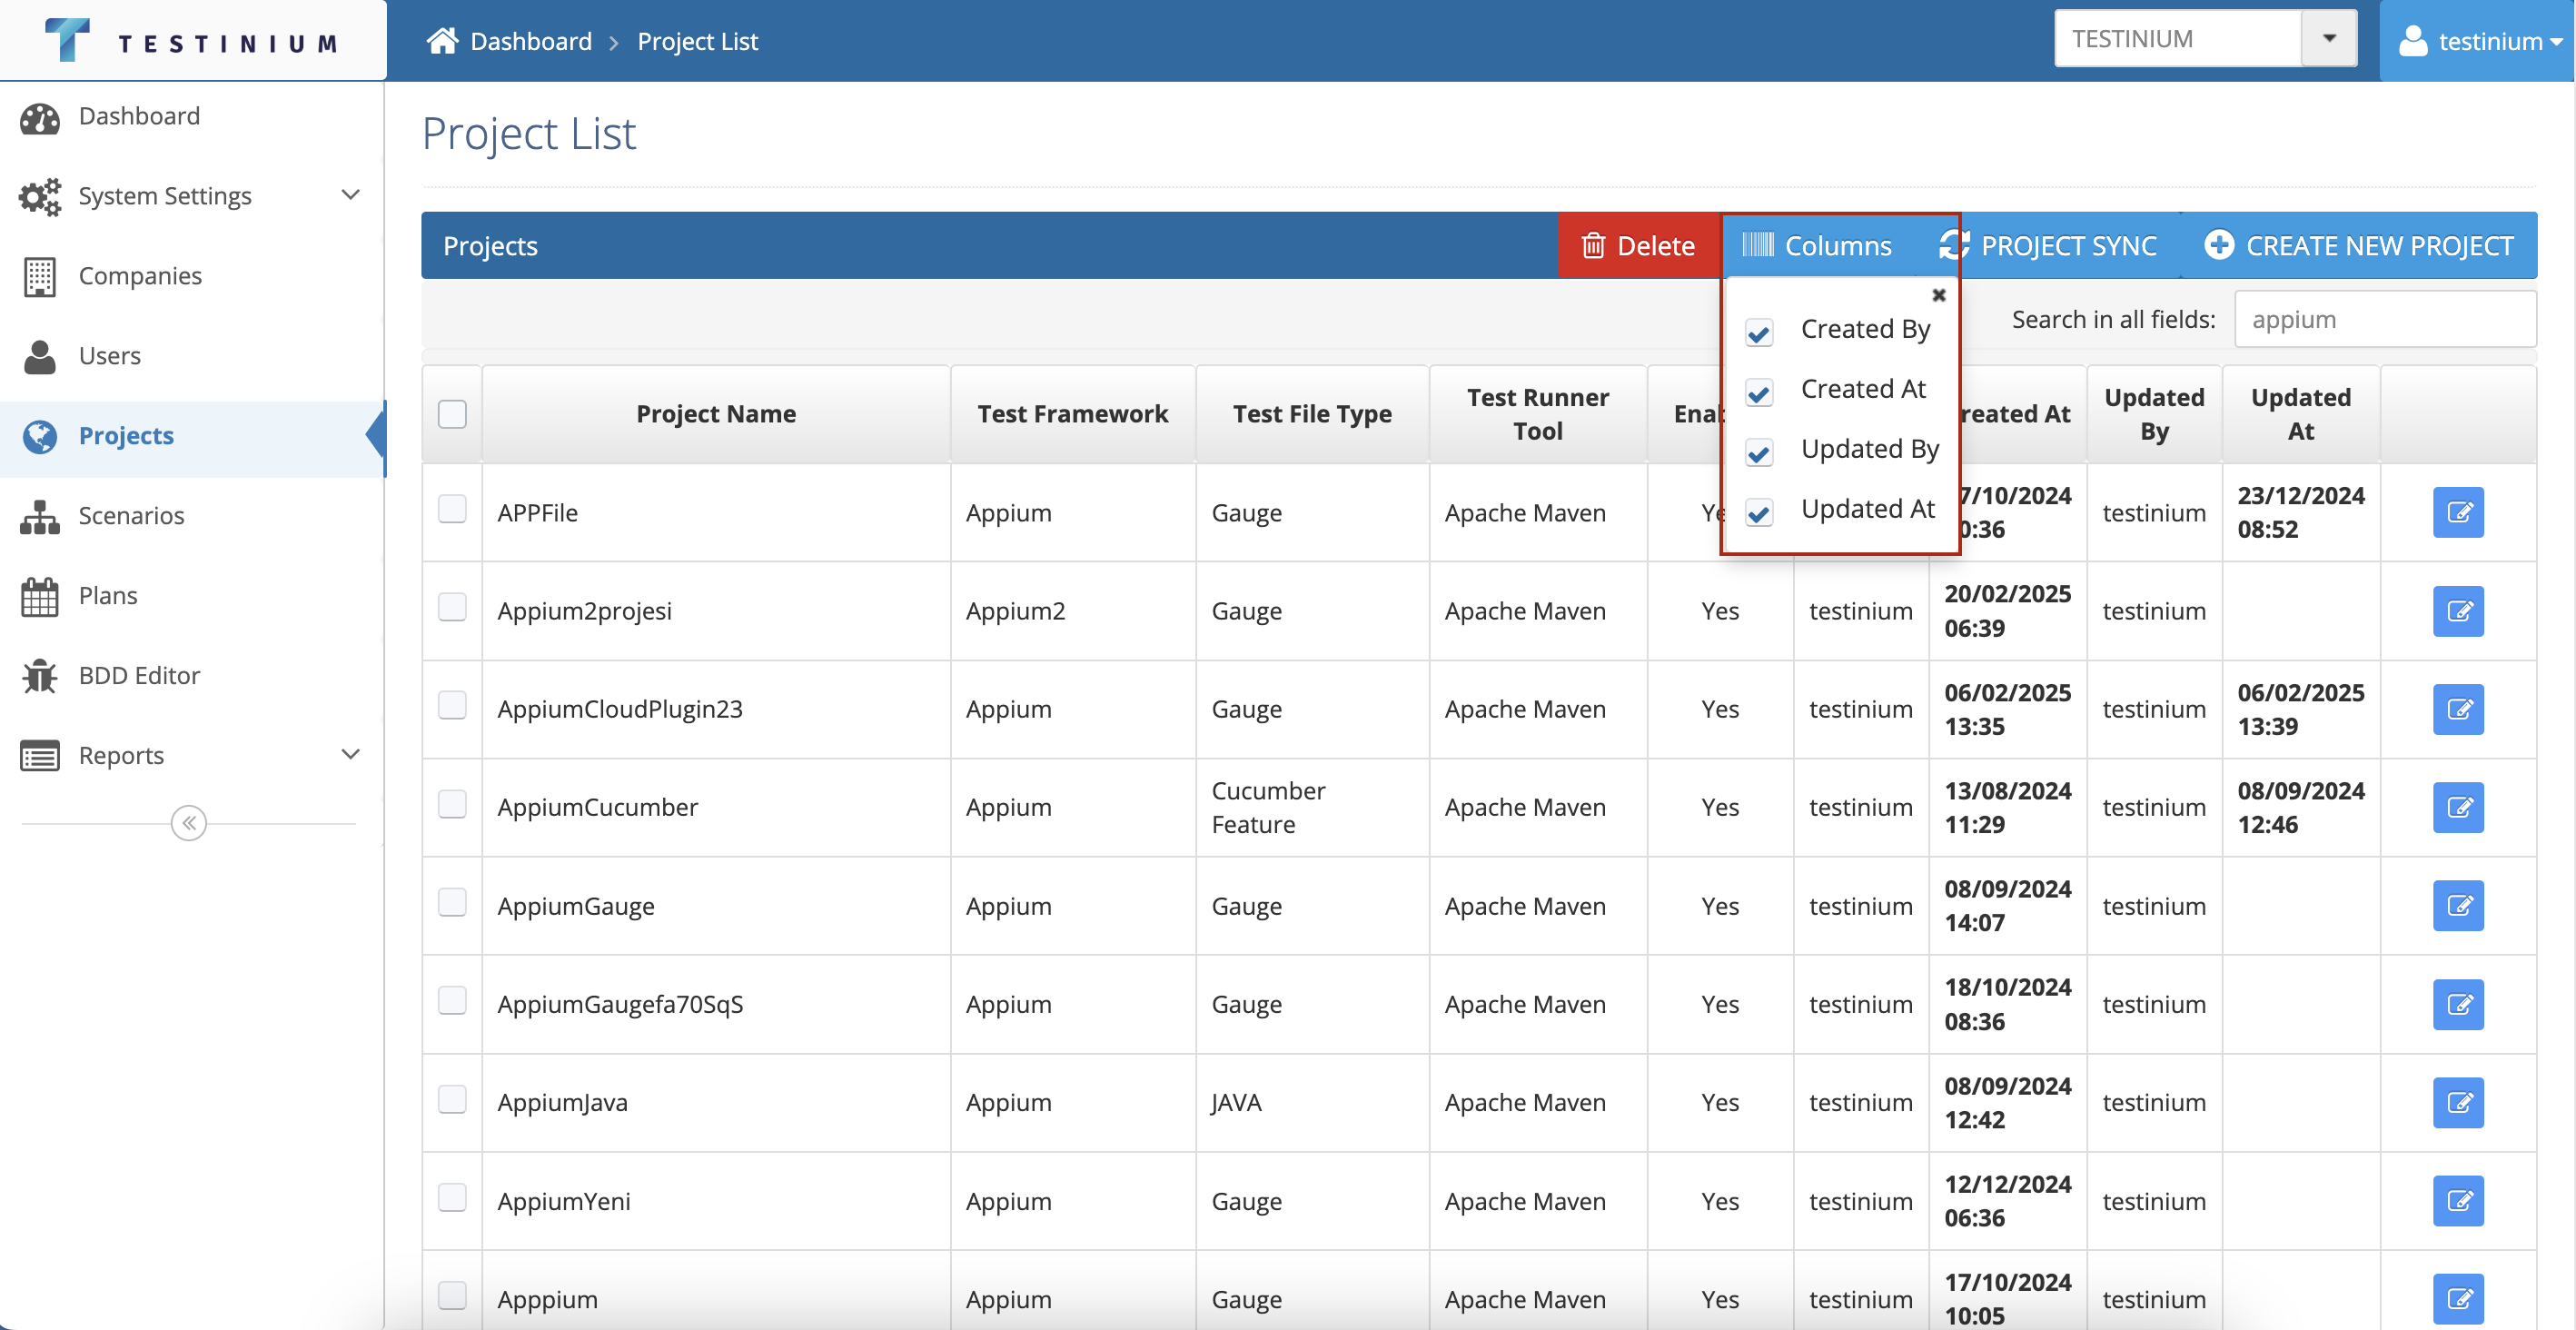Click the search in all fields input
Image resolution: width=2576 pixels, height=1330 pixels.
click(x=2384, y=320)
